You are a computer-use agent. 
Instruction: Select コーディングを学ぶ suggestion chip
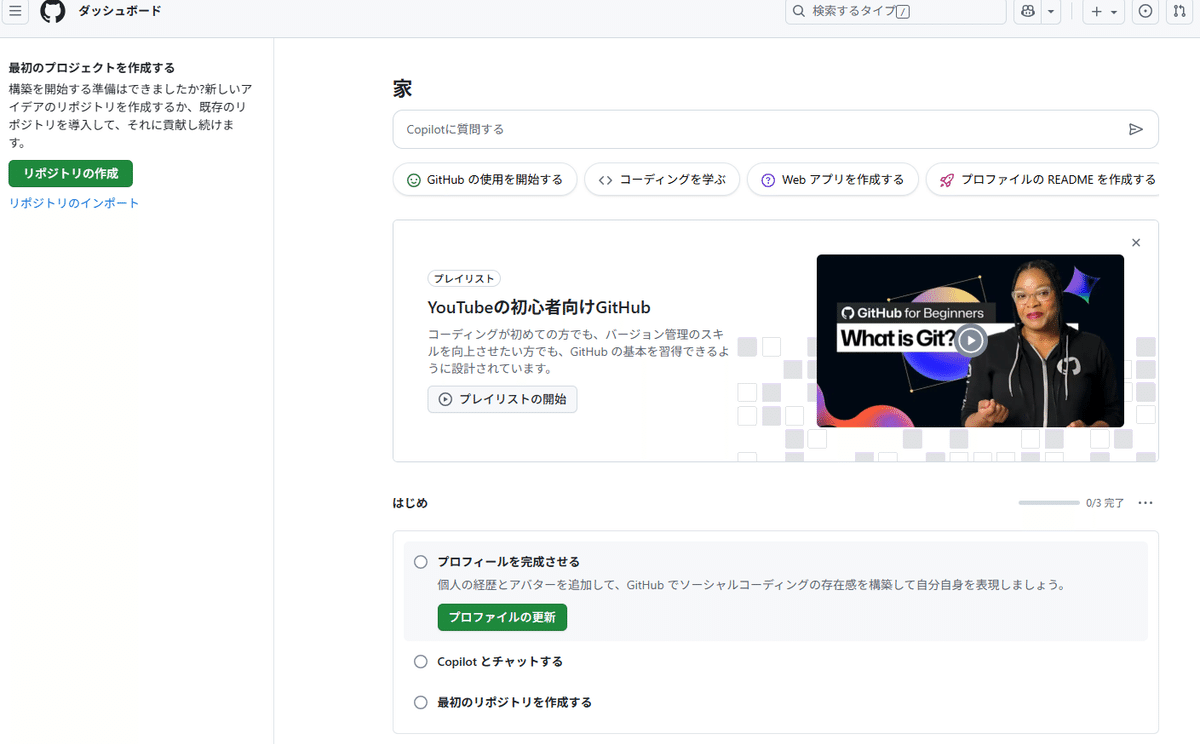[662, 180]
